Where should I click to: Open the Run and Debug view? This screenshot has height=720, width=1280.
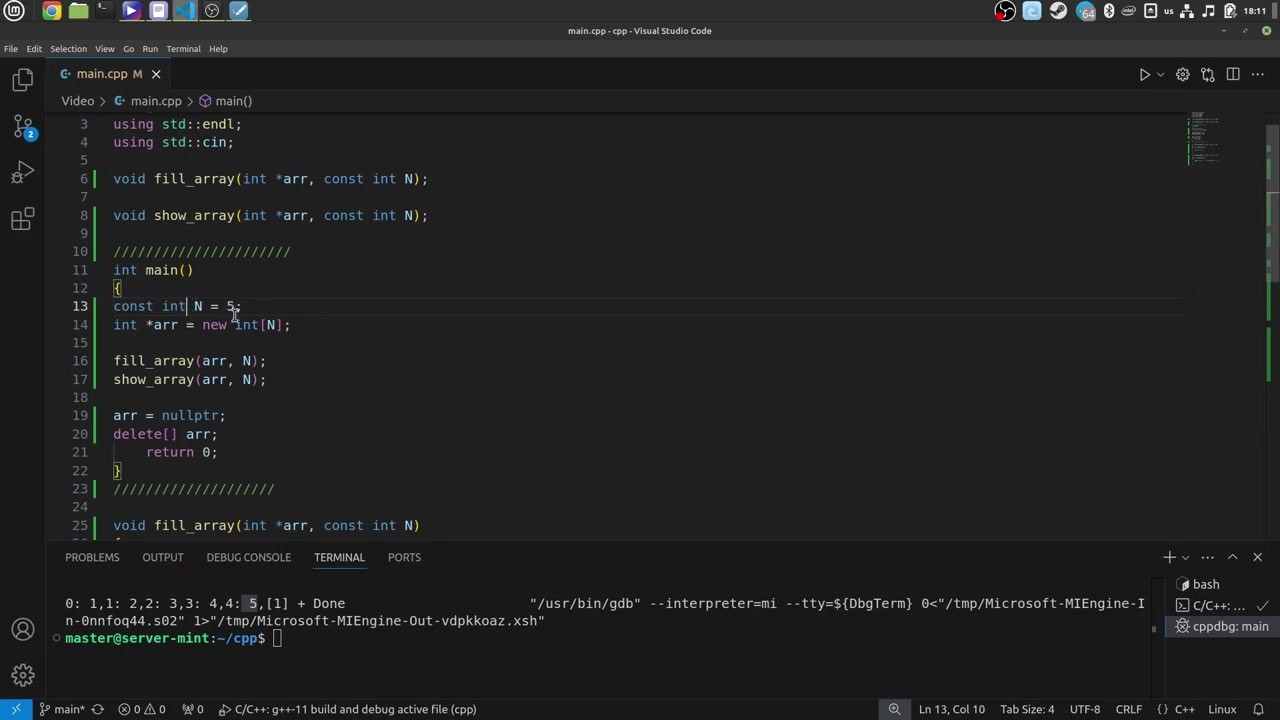tap(22, 174)
